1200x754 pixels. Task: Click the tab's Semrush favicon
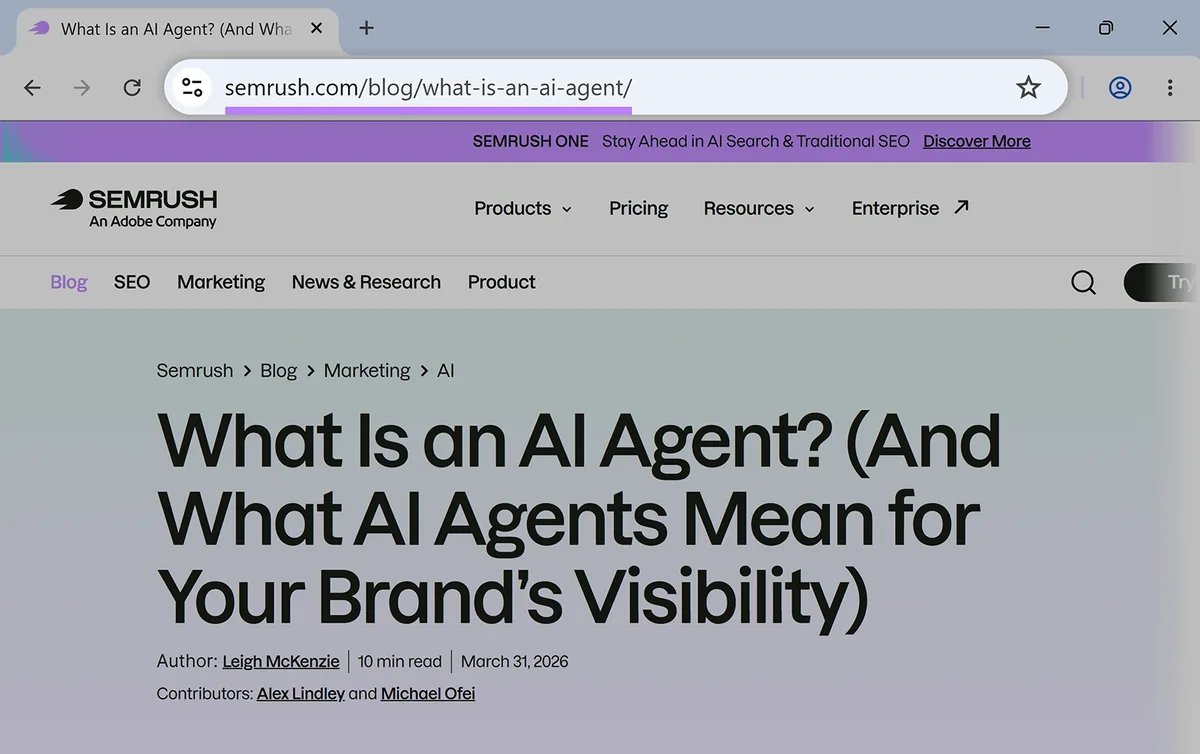tap(39, 28)
